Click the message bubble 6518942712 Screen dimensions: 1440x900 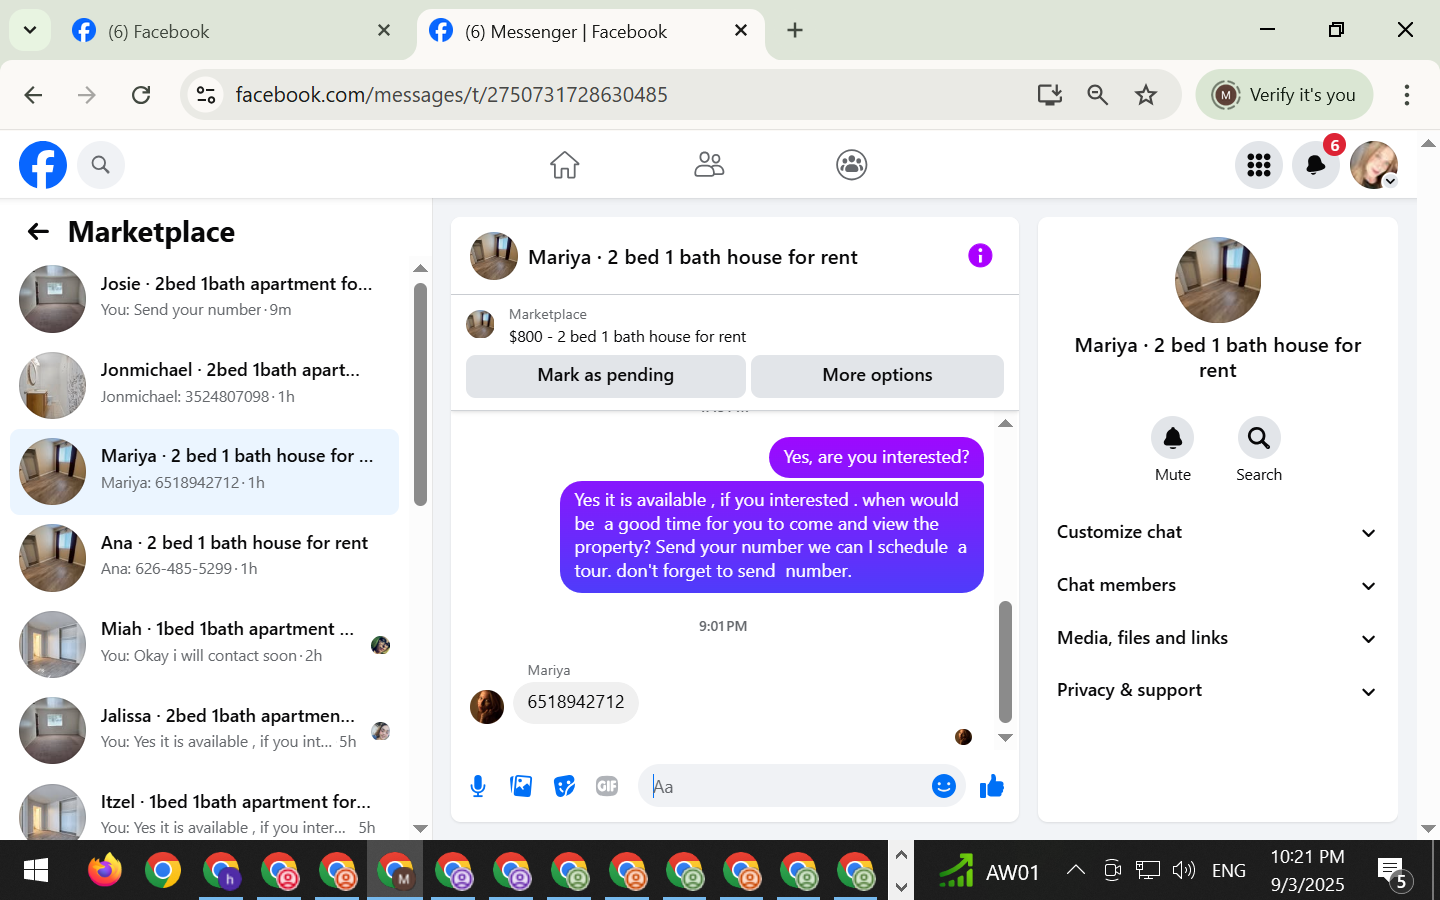coord(576,702)
